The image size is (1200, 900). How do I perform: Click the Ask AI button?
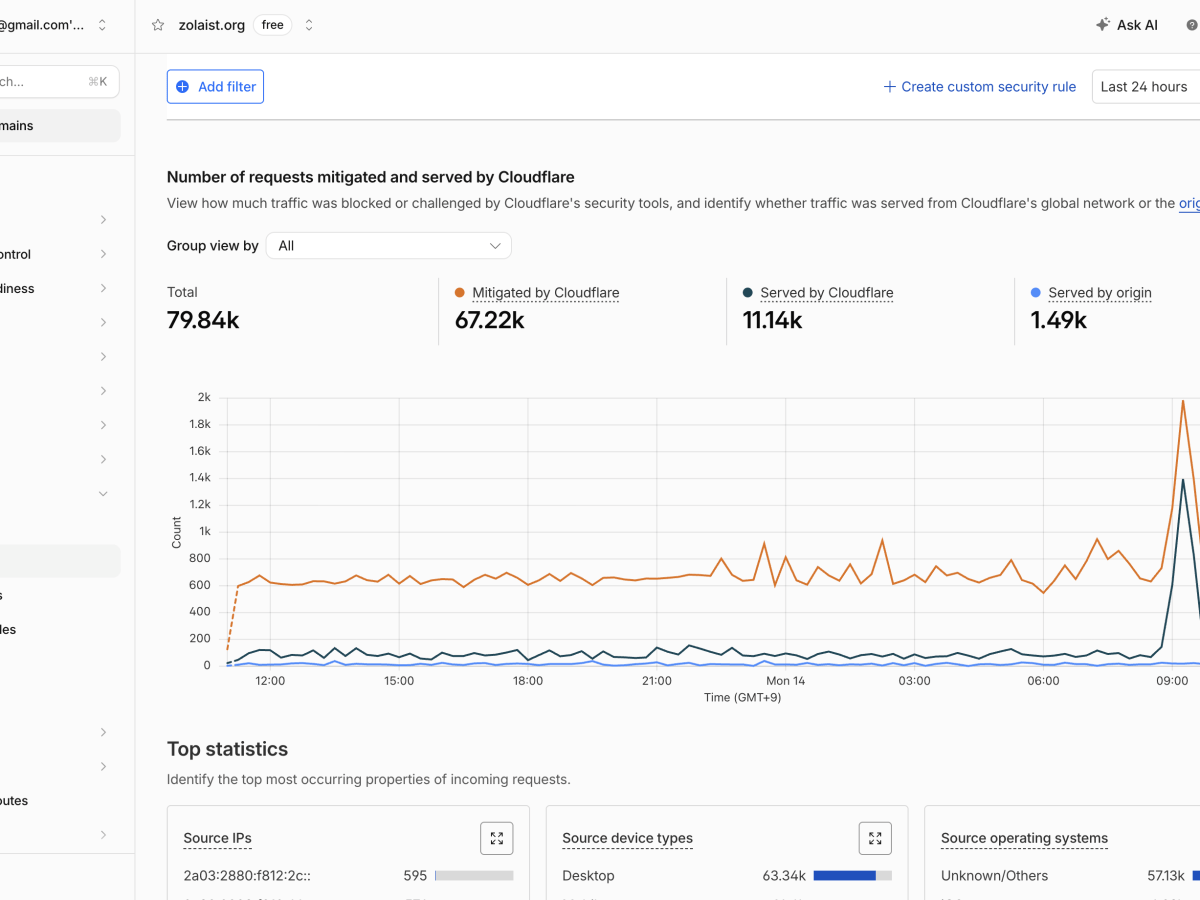[x=1126, y=25]
